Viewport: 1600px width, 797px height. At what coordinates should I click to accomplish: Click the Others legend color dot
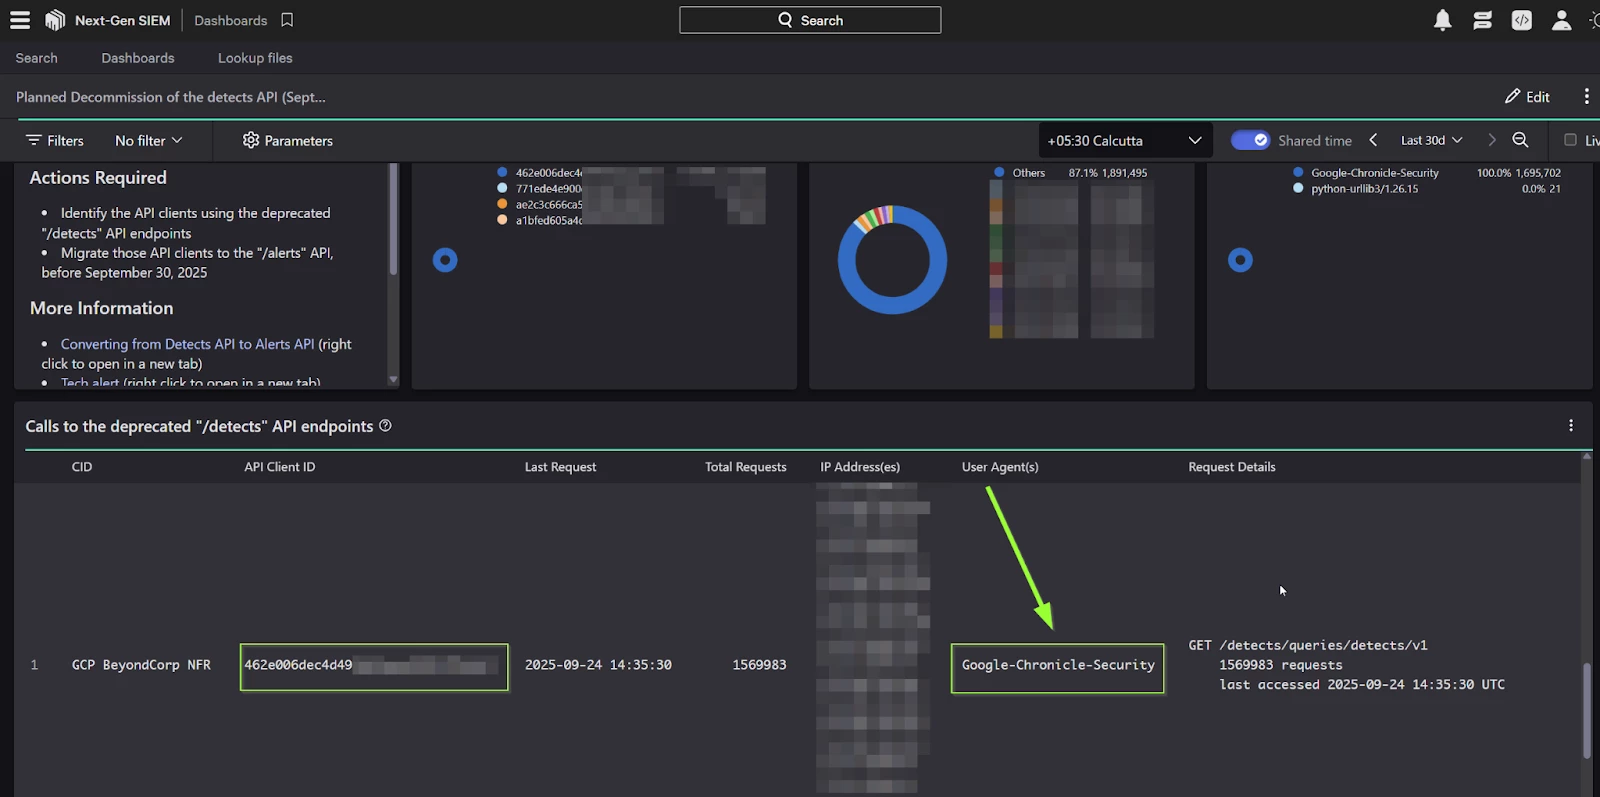click(x=999, y=172)
